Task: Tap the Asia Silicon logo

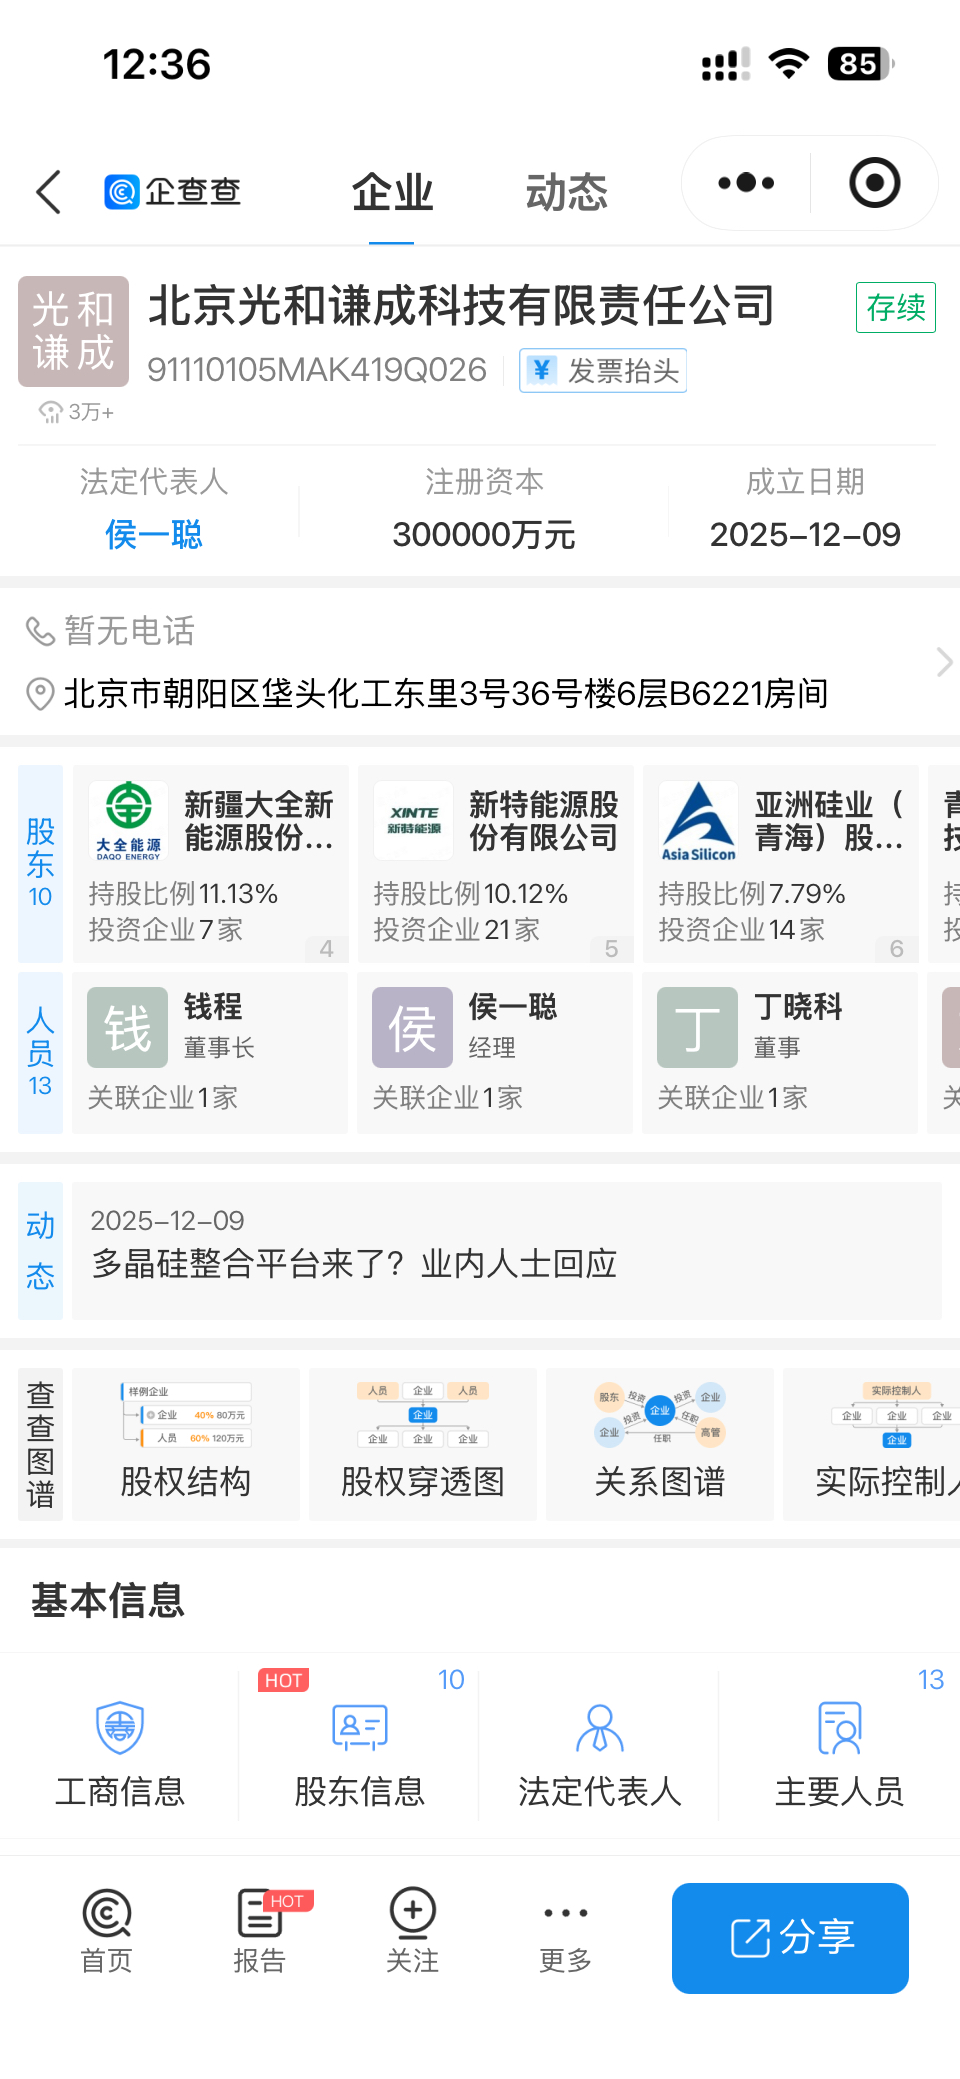Action: click(x=699, y=821)
